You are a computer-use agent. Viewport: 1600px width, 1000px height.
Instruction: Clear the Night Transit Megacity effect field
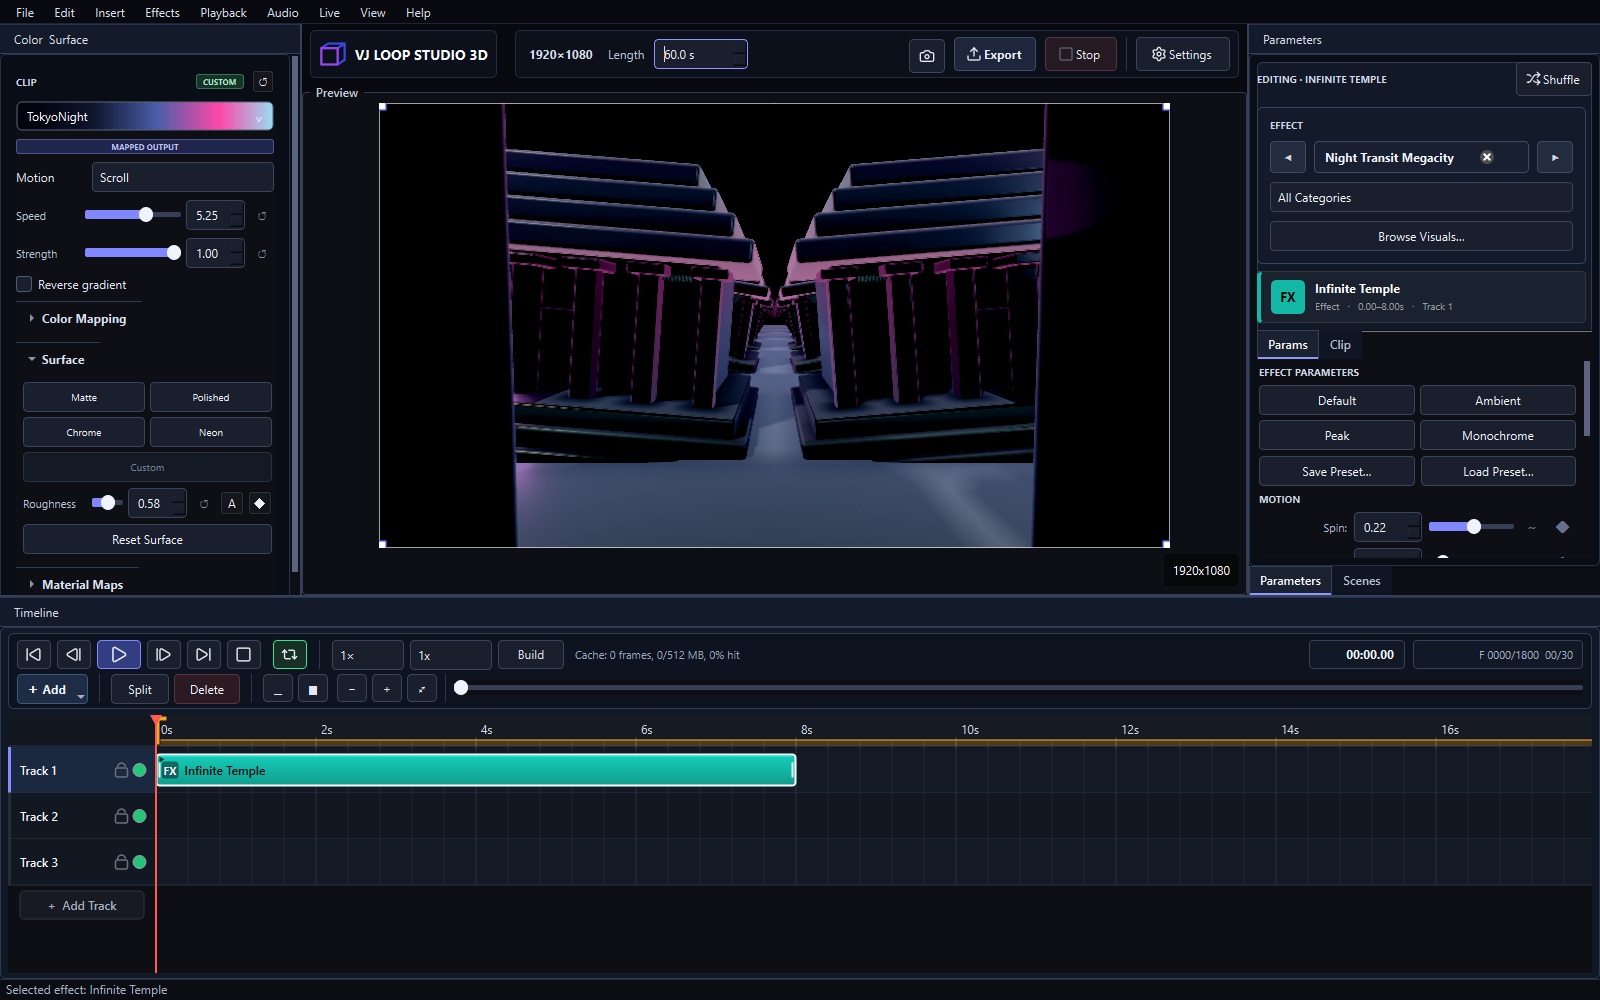[1487, 157]
